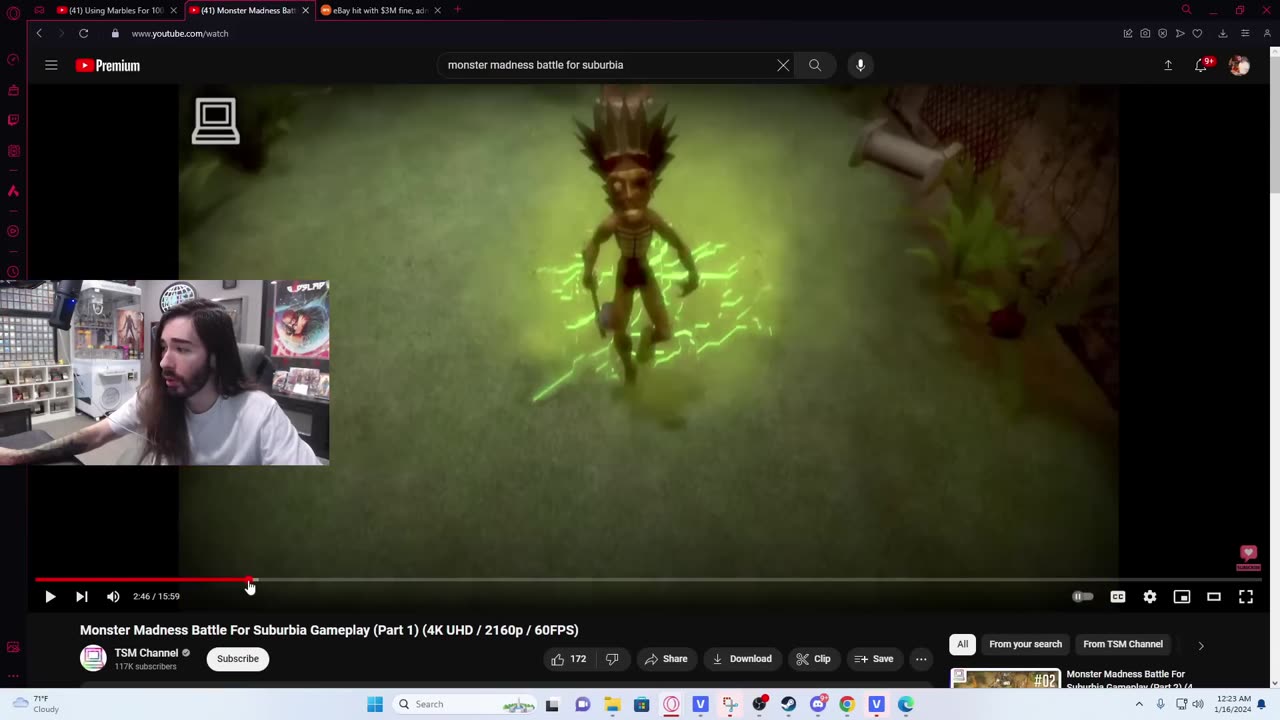Go back in browser history

39,33
